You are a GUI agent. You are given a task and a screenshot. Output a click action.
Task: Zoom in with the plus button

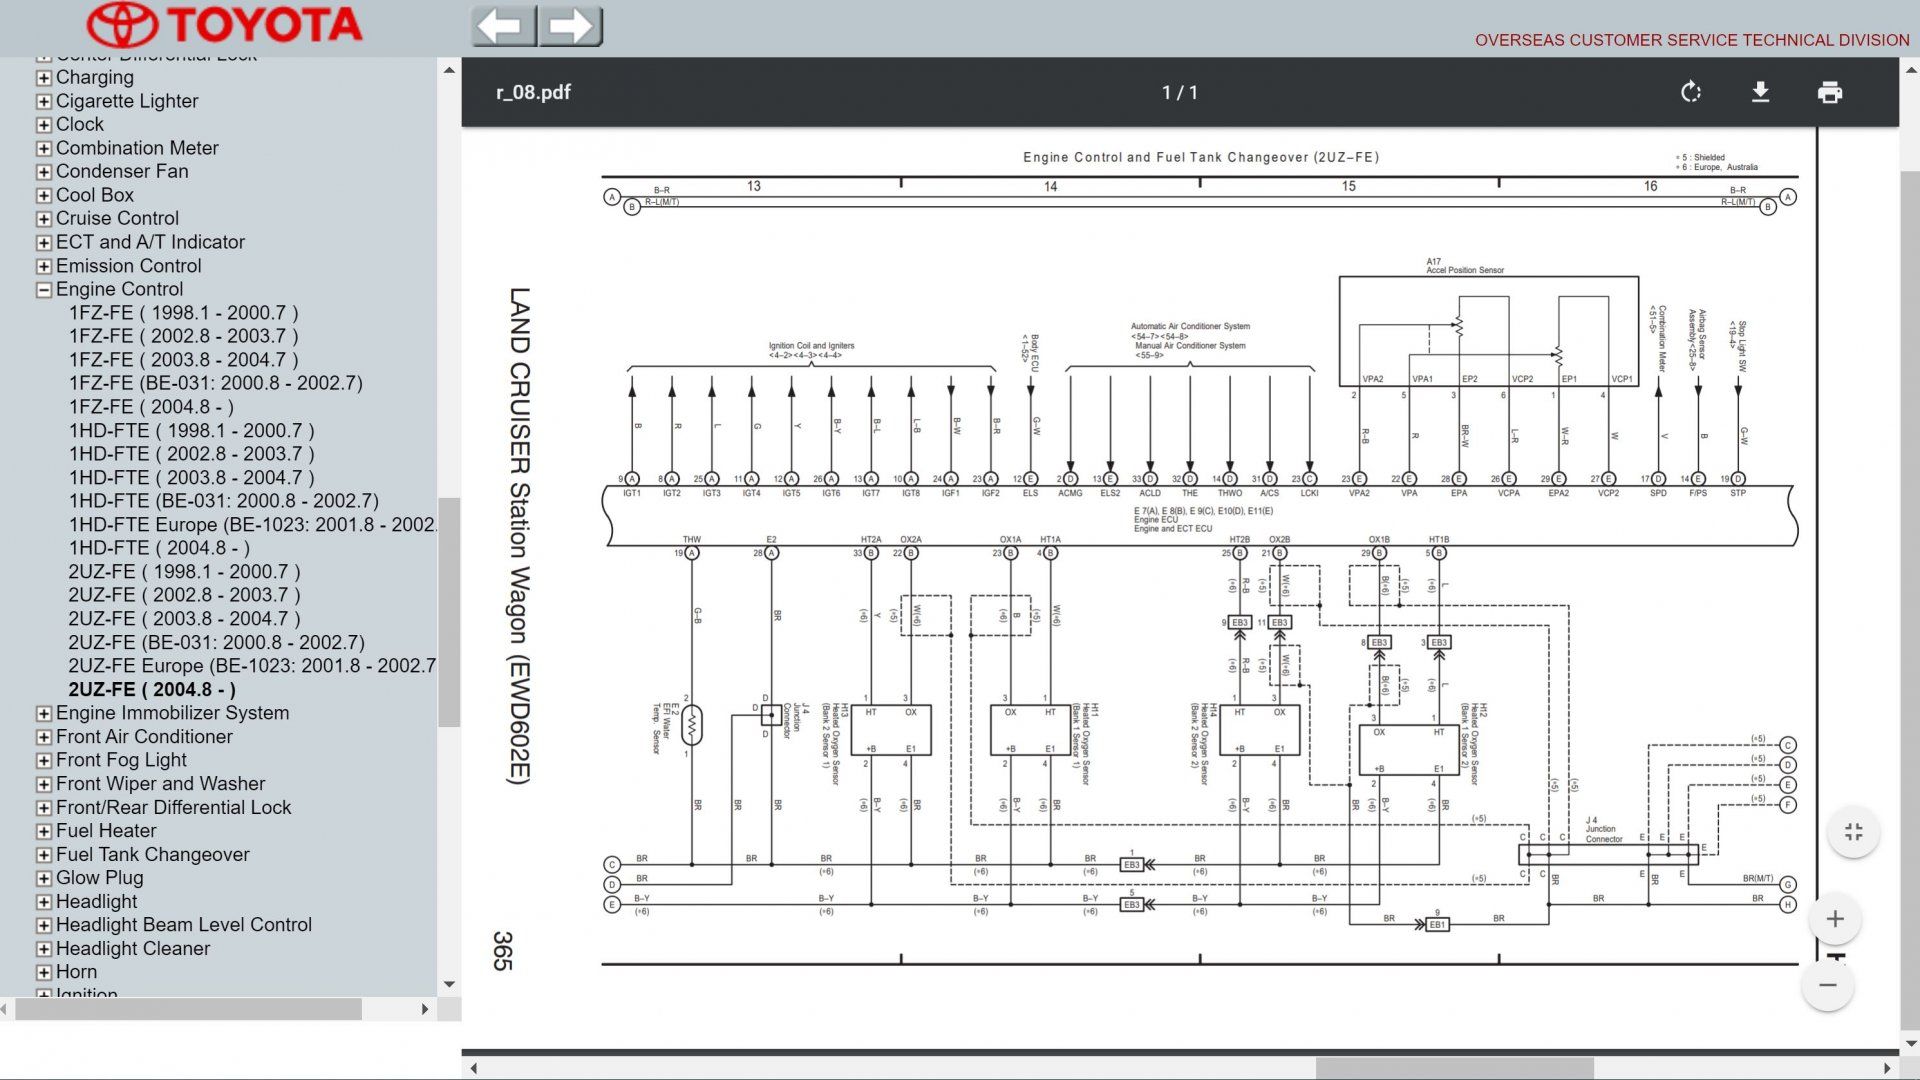1834,919
